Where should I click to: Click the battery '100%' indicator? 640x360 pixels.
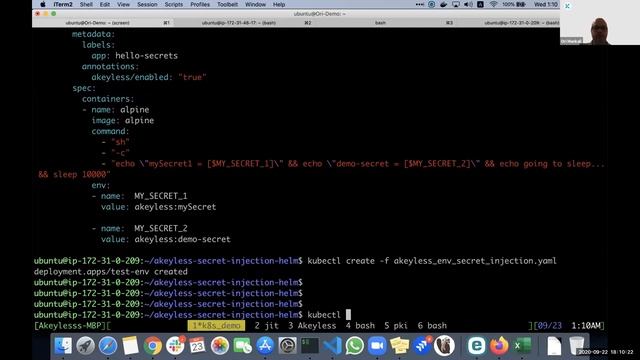point(513,4)
